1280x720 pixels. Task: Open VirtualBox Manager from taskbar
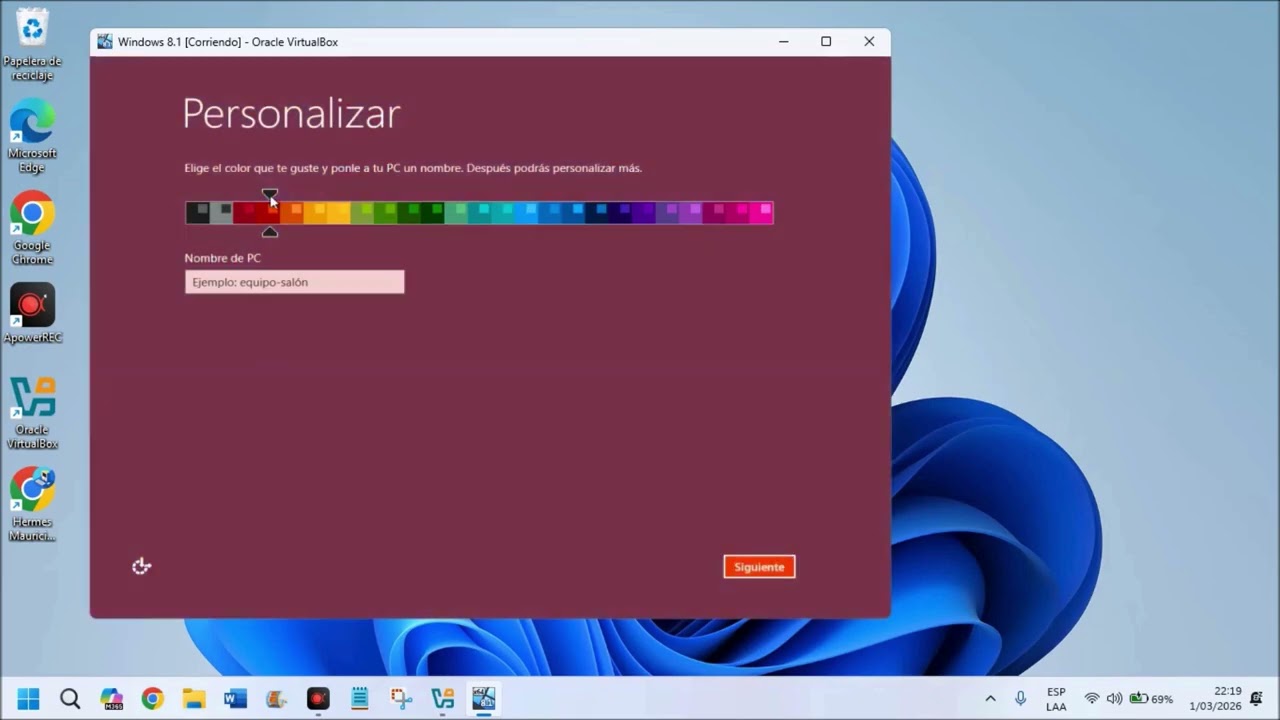coord(442,698)
